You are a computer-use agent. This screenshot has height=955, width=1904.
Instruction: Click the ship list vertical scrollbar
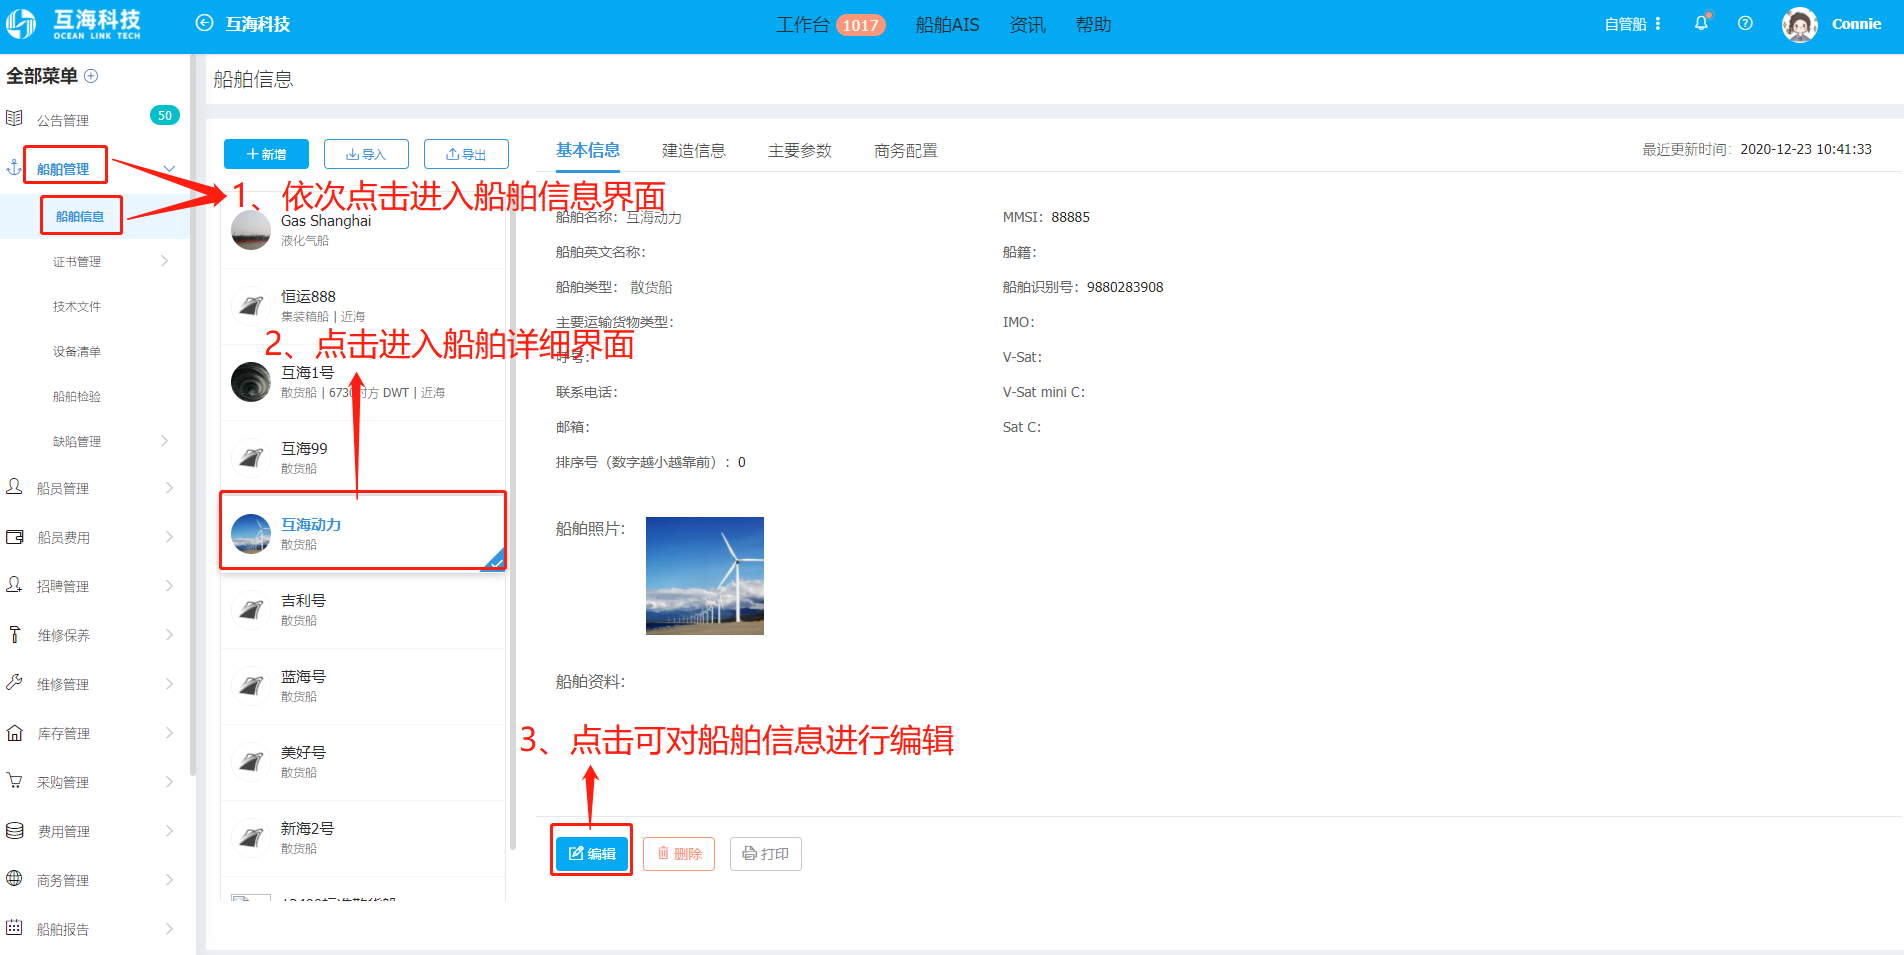coord(513,520)
